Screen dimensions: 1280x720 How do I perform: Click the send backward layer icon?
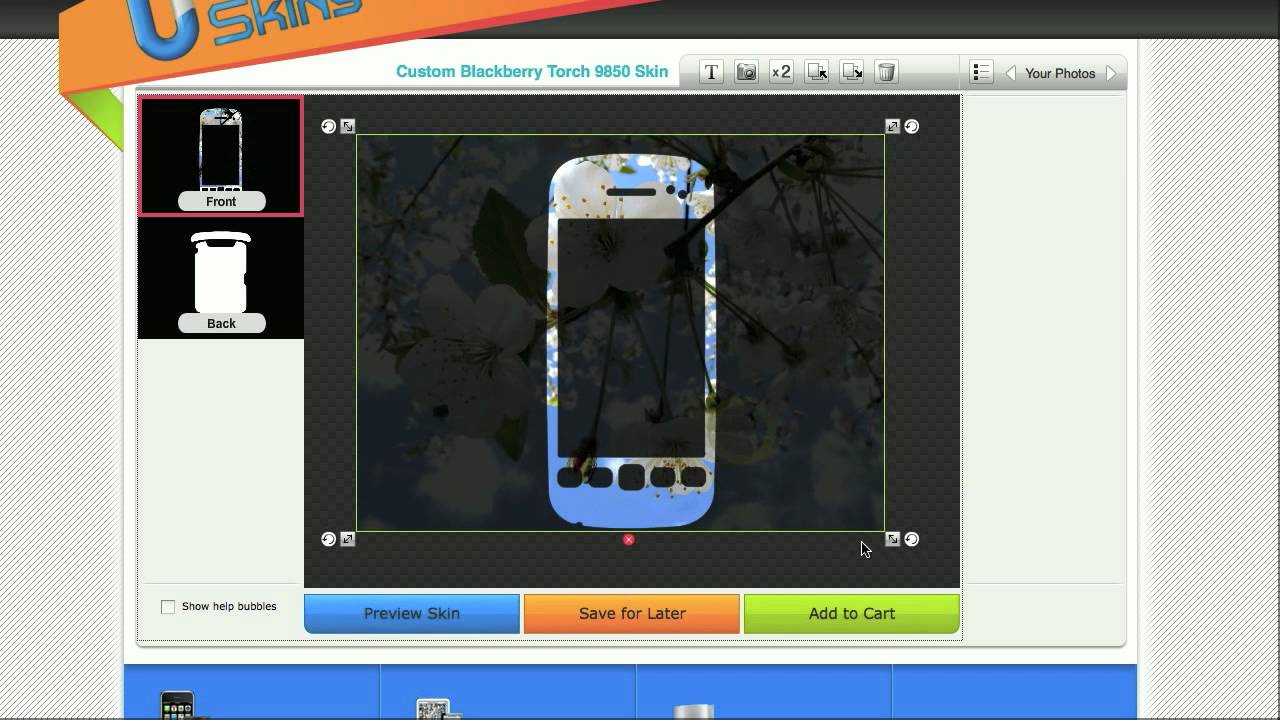[x=852, y=72]
